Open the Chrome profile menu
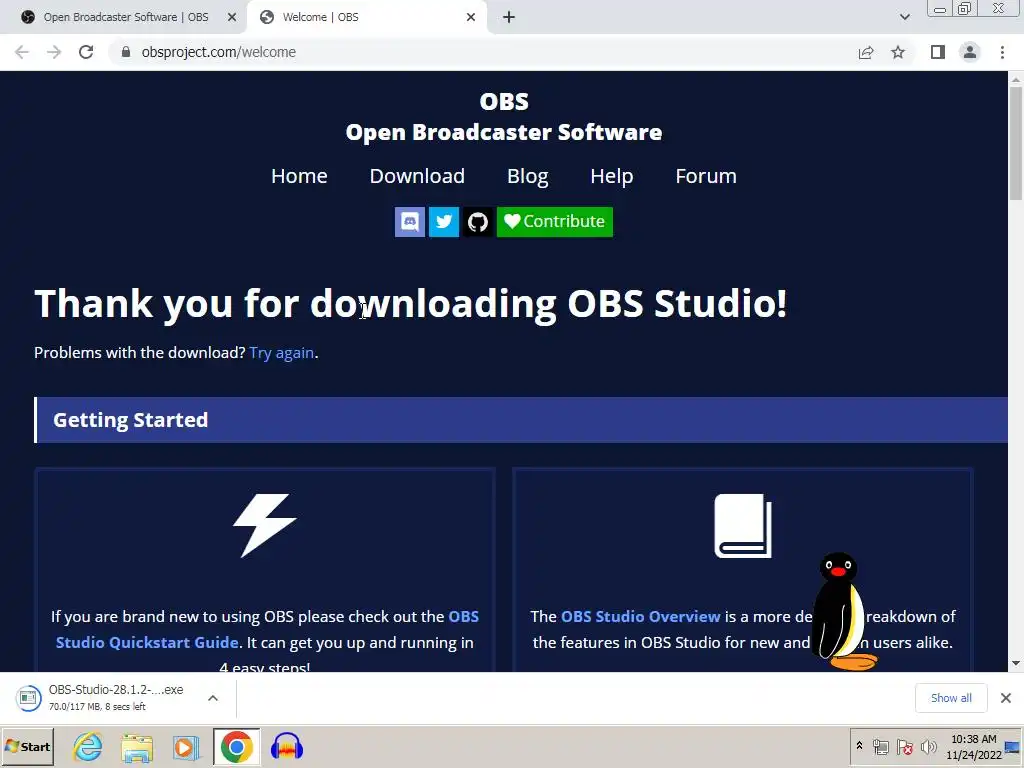The width and height of the screenshot is (1024, 768). (970, 52)
